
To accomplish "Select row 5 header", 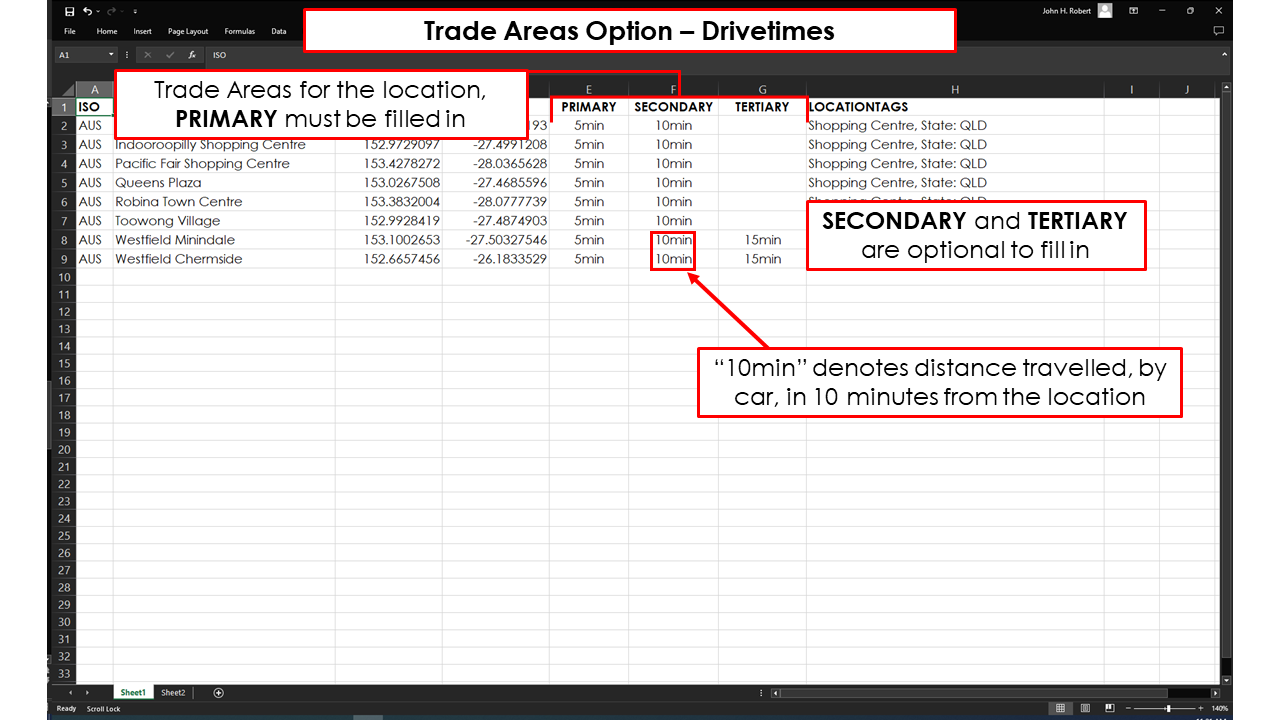I will [x=64, y=183].
